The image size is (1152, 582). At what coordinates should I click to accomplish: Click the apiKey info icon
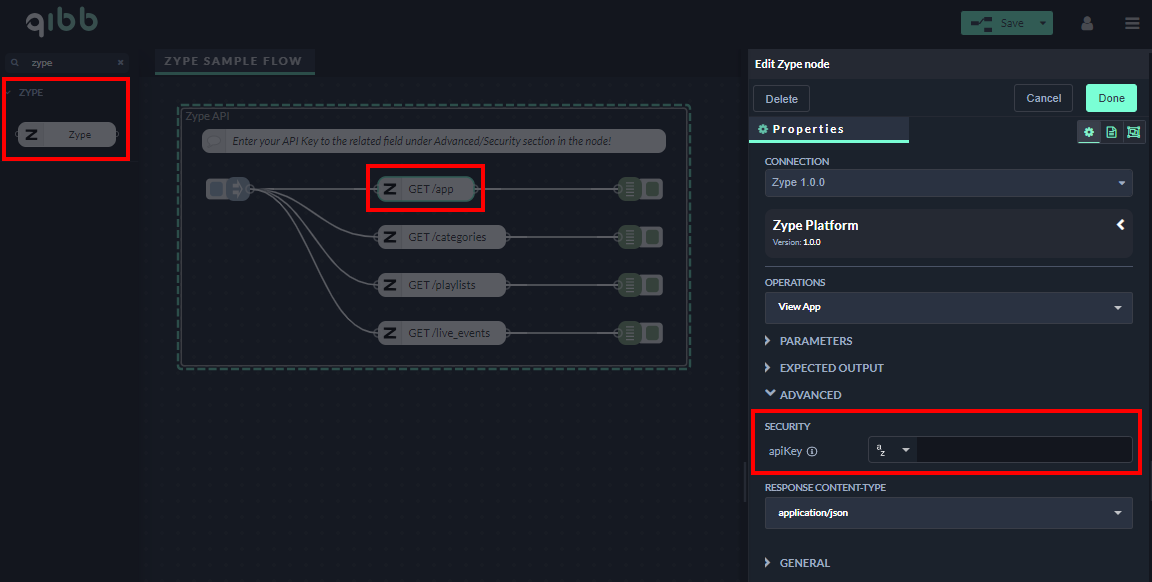[812, 451]
